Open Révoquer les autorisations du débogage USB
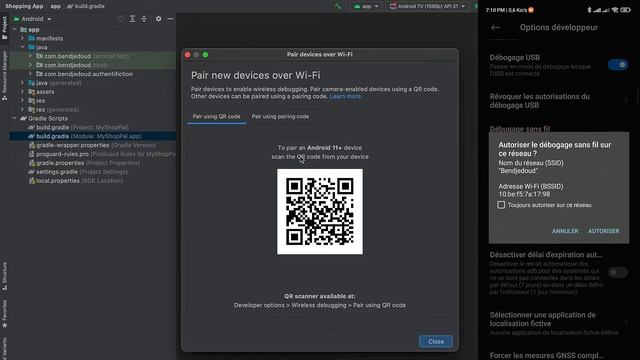This screenshot has width=640, height=360. [559, 101]
